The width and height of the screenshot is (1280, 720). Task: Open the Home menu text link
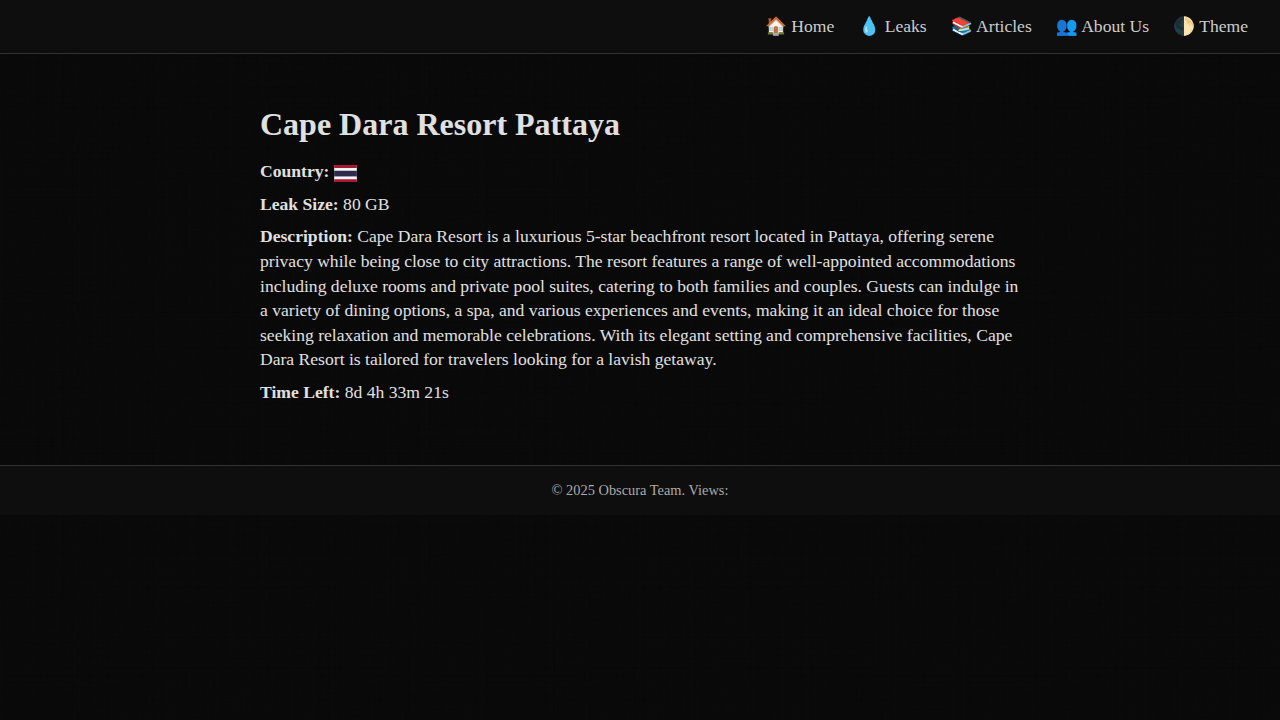(x=812, y=27)
